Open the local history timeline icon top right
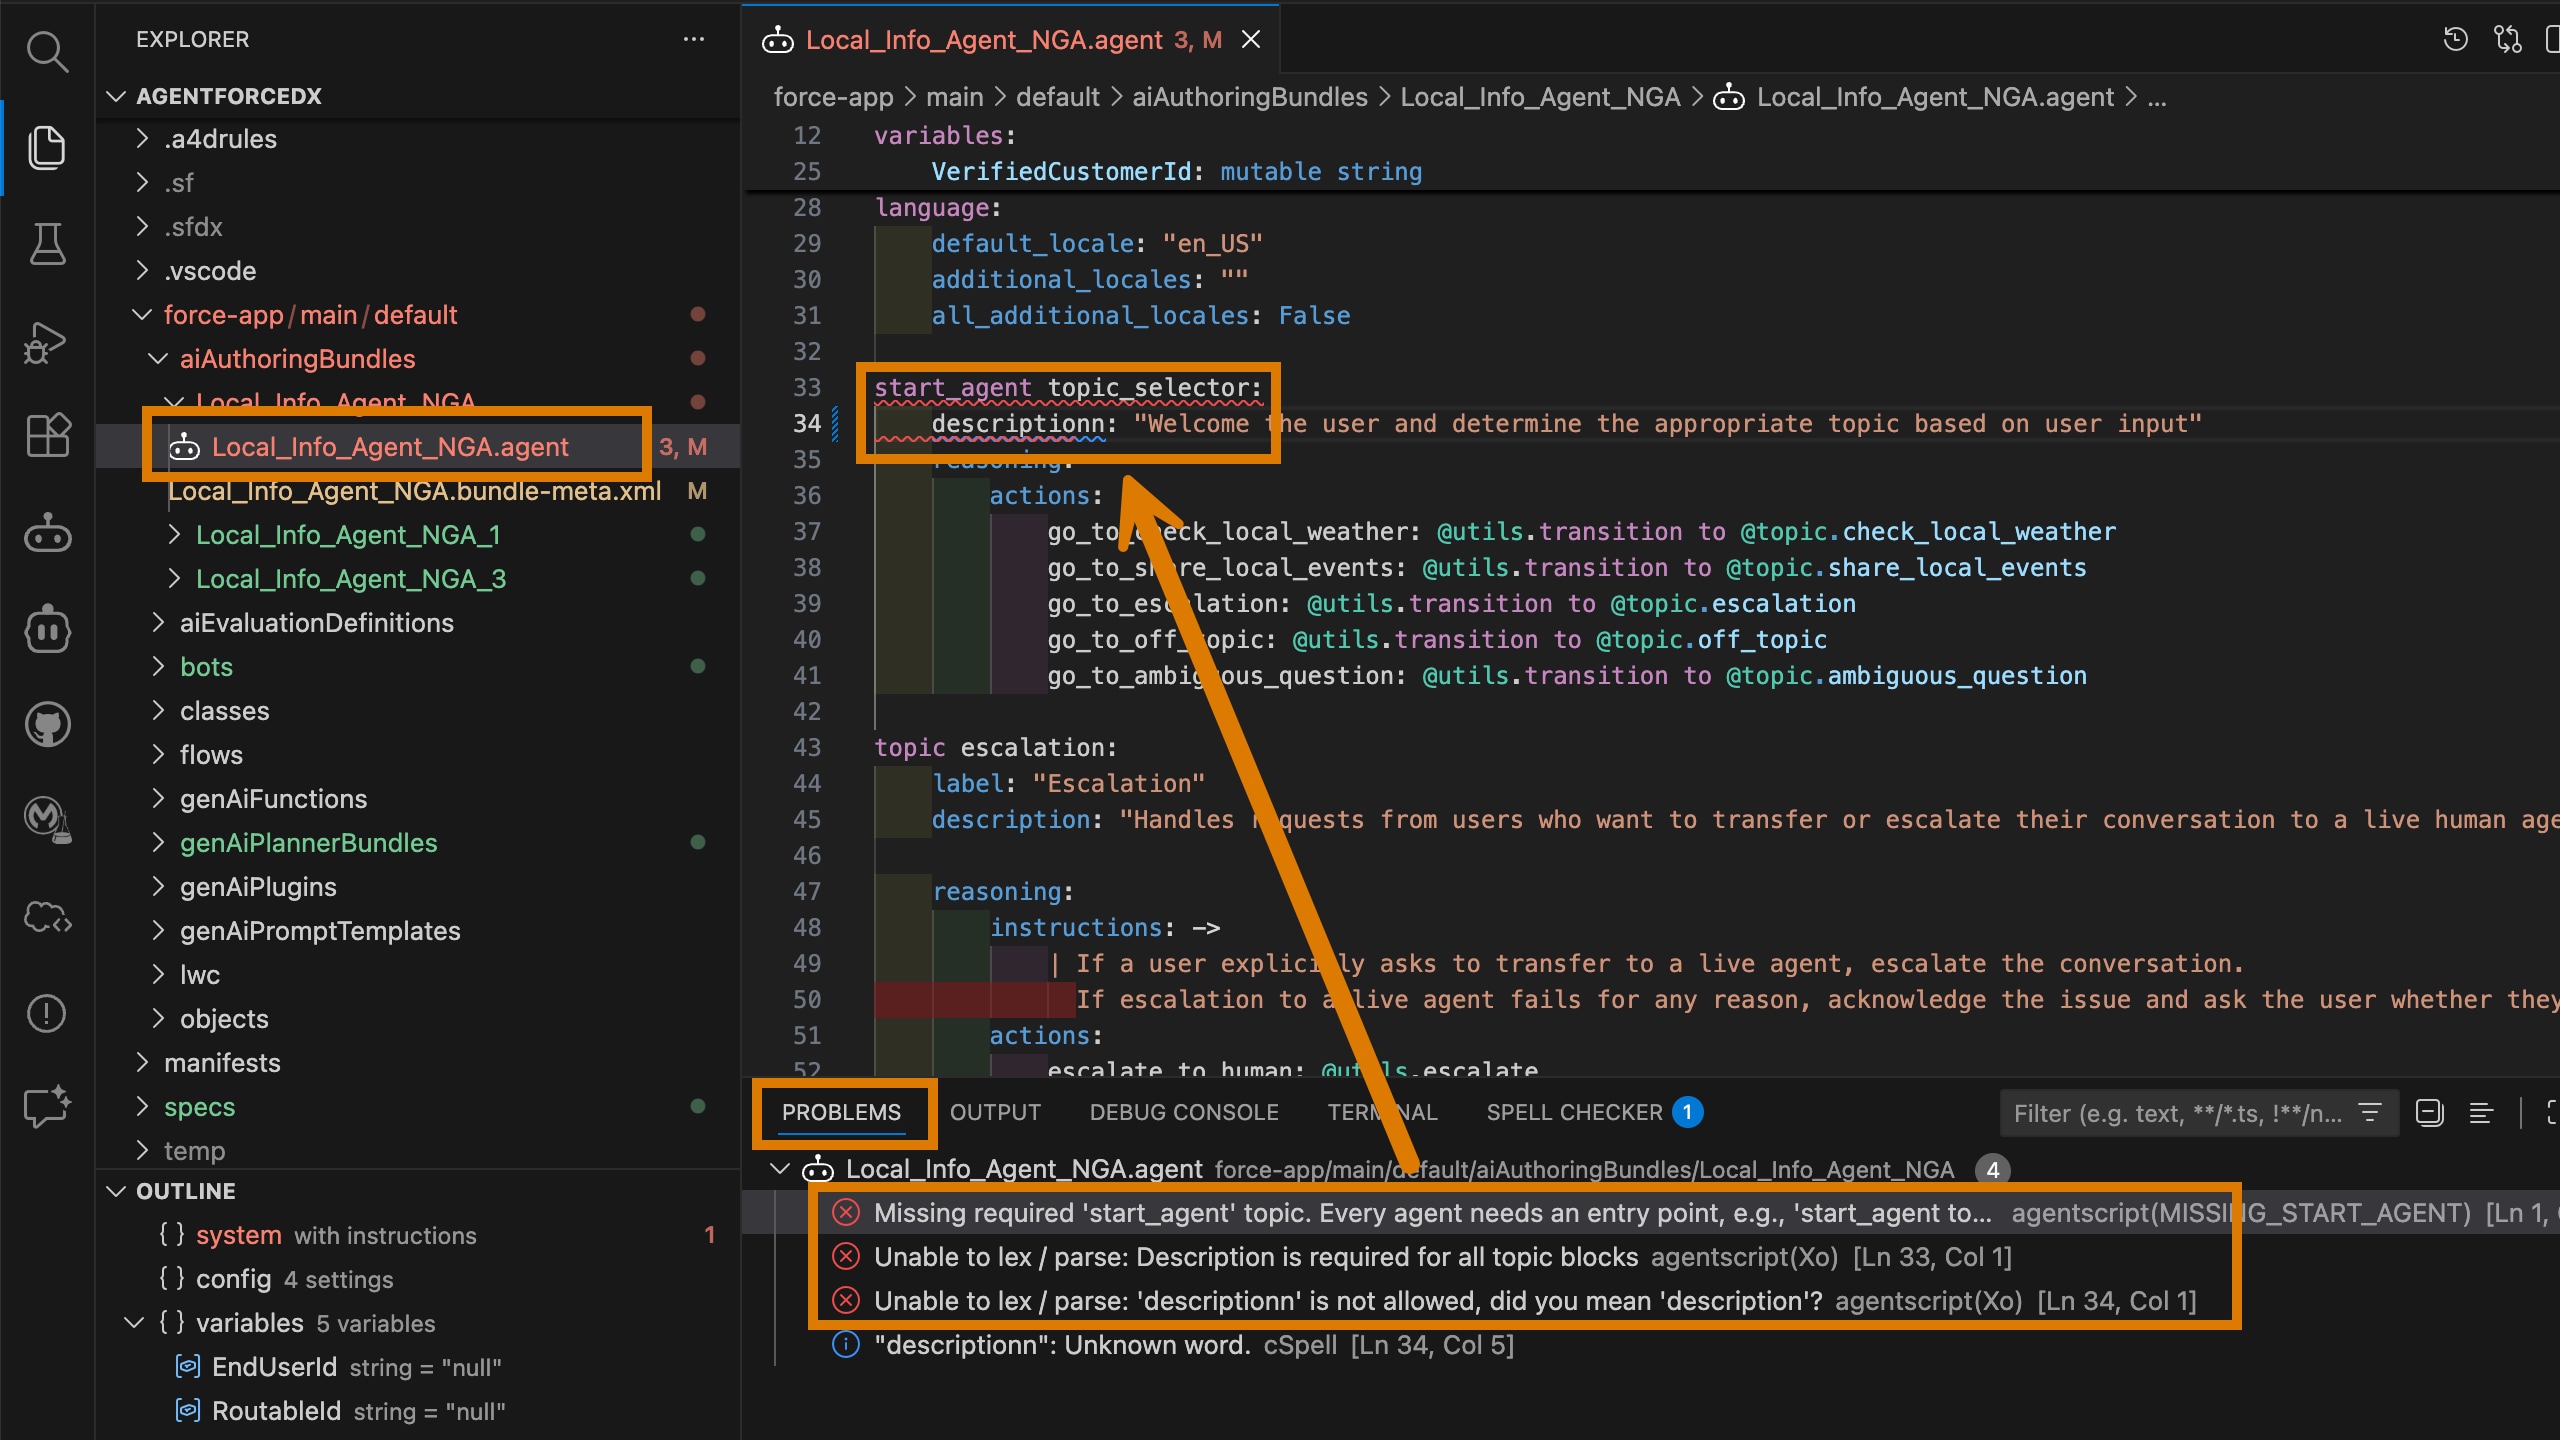Screen dimensions: 2560x1440 pyautogui.click(x=2456, y=38)
